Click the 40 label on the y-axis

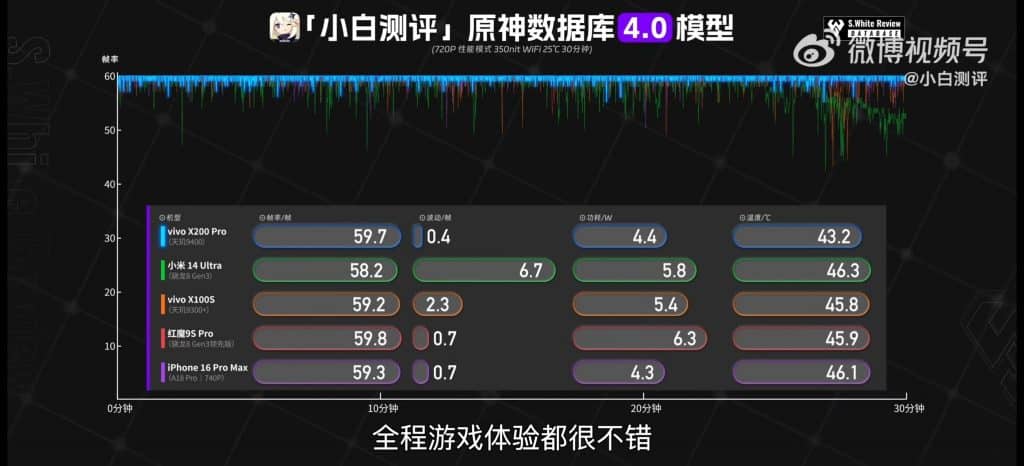click(109, 185)
